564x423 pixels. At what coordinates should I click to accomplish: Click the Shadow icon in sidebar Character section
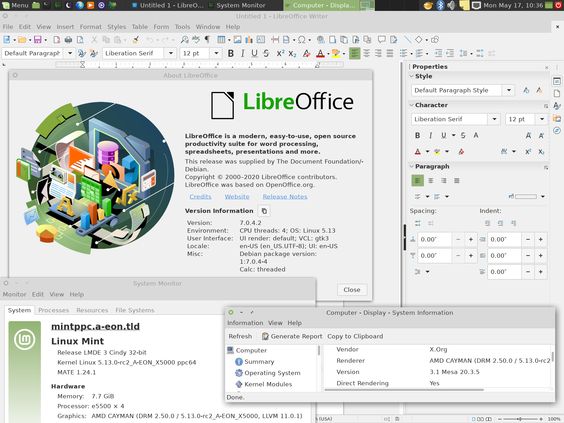476,135
